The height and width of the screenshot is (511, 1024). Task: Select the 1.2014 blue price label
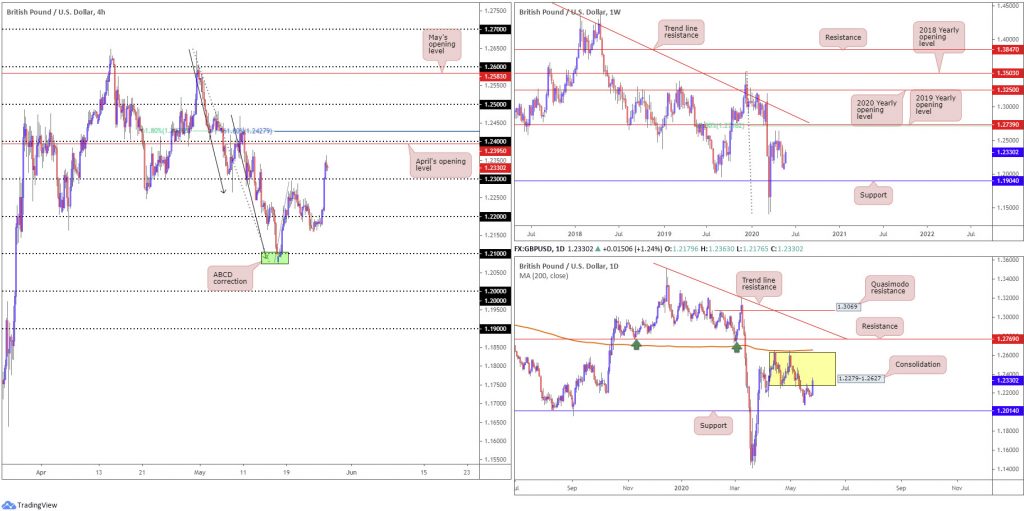(1006, 410)
